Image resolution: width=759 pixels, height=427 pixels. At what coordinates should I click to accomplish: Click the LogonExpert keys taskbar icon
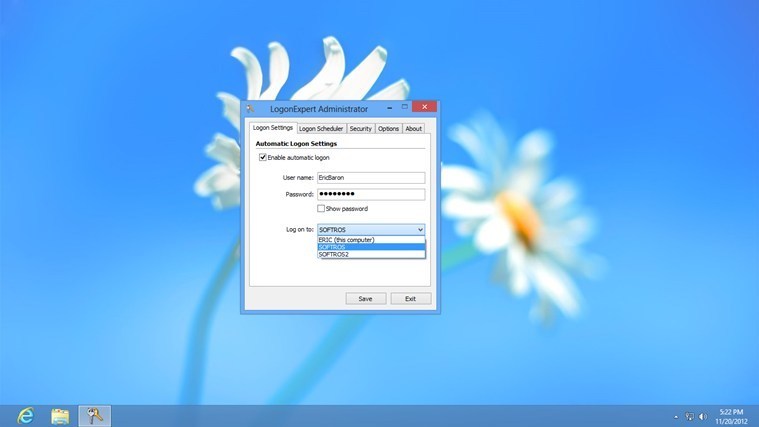click(x=95, y=414)
